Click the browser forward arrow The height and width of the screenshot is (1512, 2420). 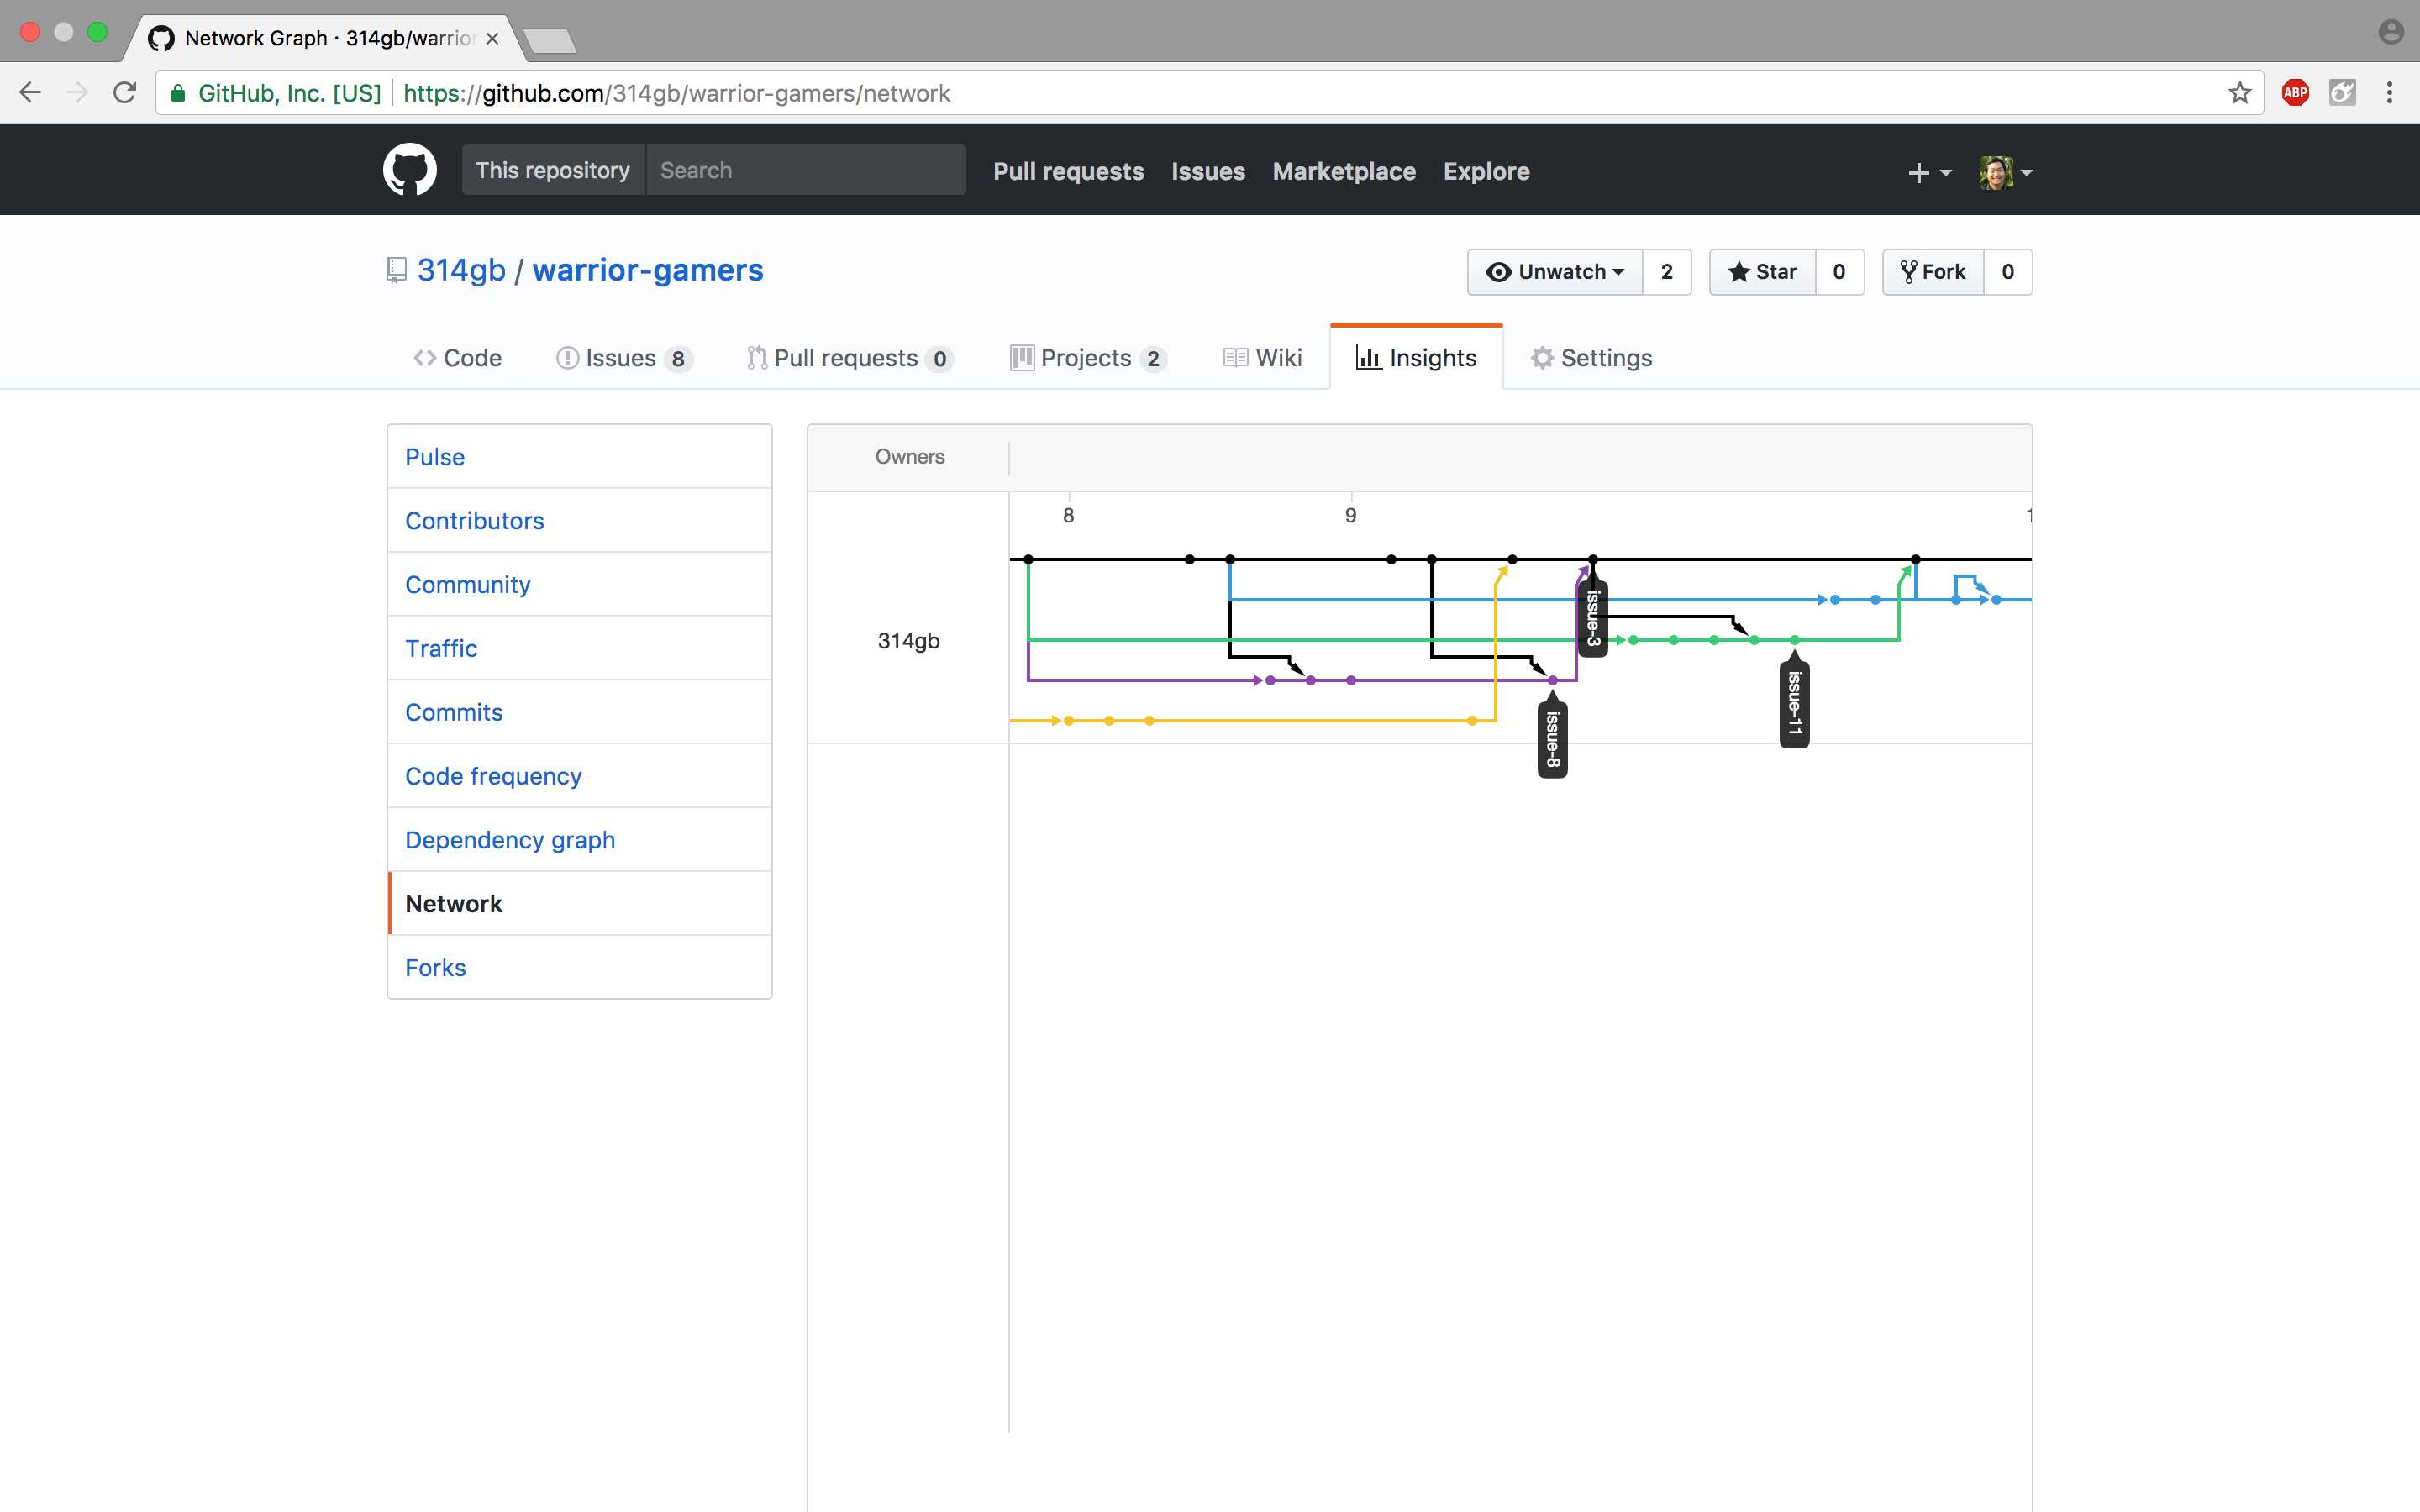(x=77, y=93)
